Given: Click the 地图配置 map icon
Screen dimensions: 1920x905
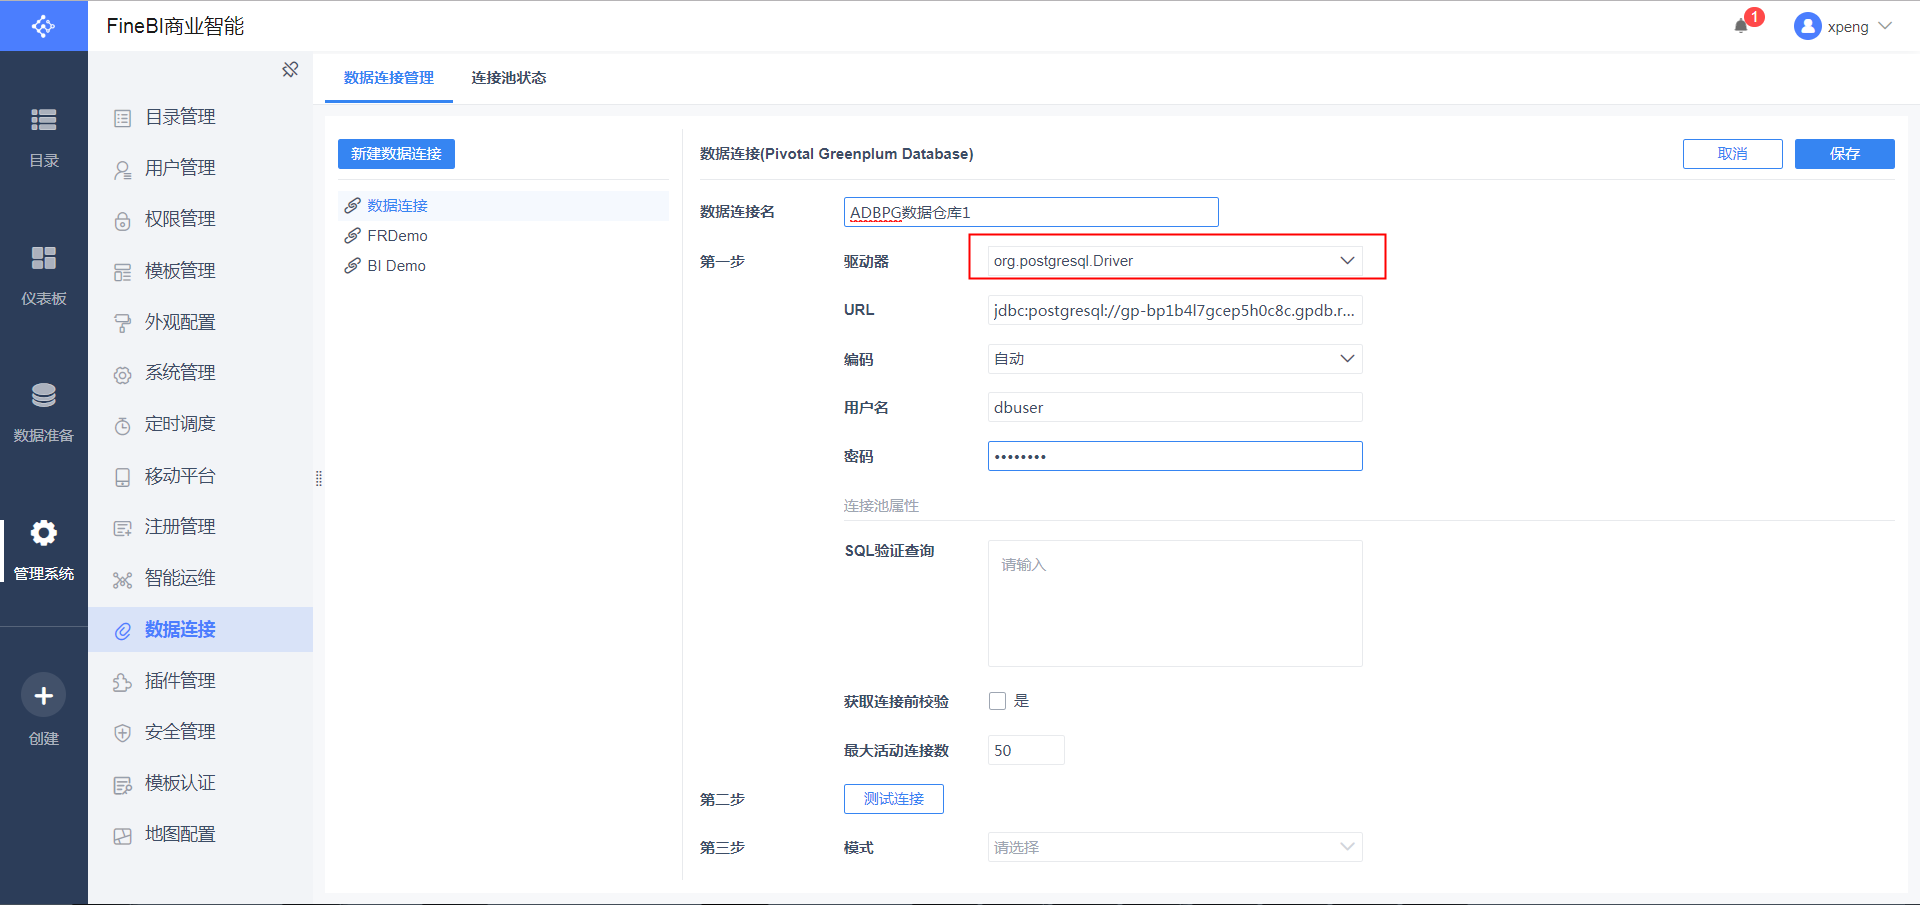Looking at the screenshot, I should pyautogui.click(x=122, y=836).
